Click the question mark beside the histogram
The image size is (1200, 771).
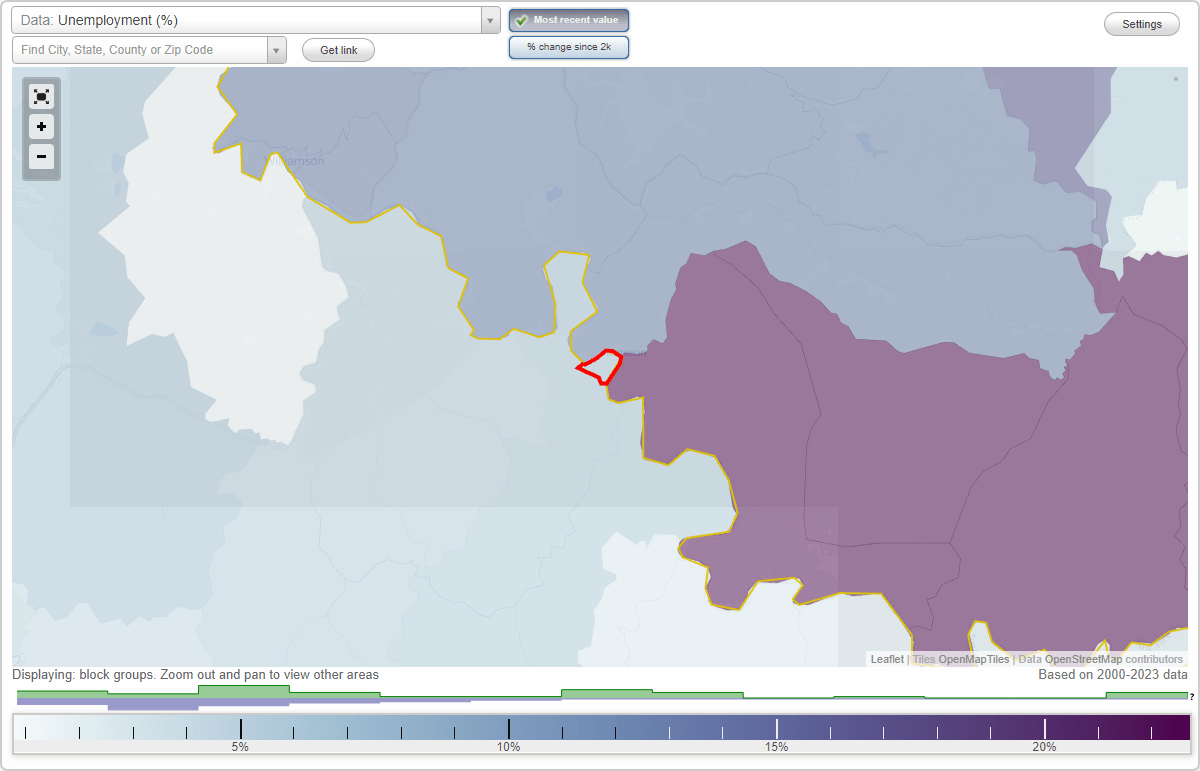(x=1192, y=696)
